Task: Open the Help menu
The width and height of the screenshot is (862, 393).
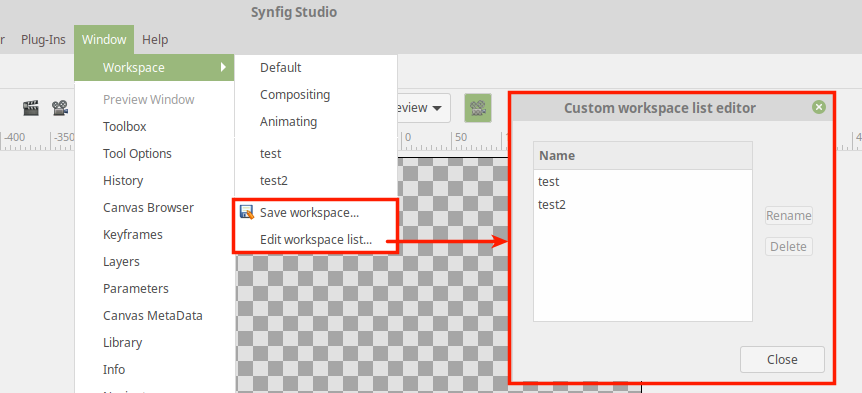Action: (155, 40)
